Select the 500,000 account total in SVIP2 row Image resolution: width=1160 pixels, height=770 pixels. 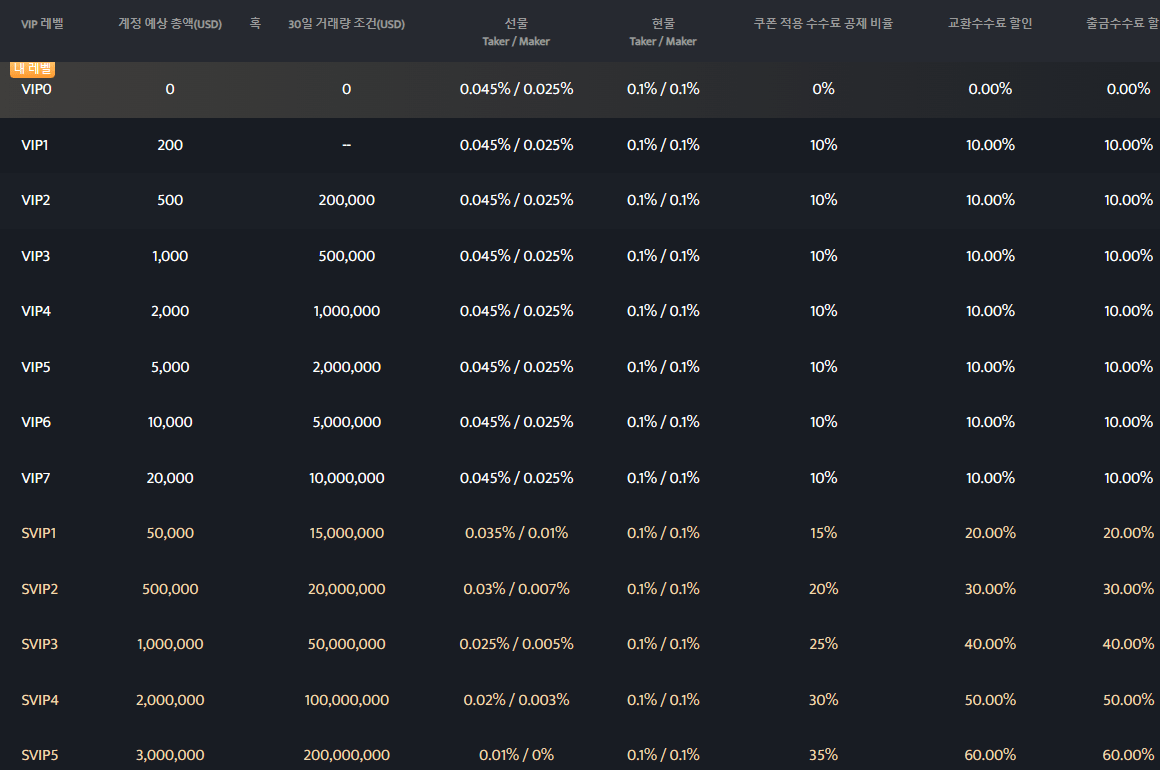(x=170, y=589)
